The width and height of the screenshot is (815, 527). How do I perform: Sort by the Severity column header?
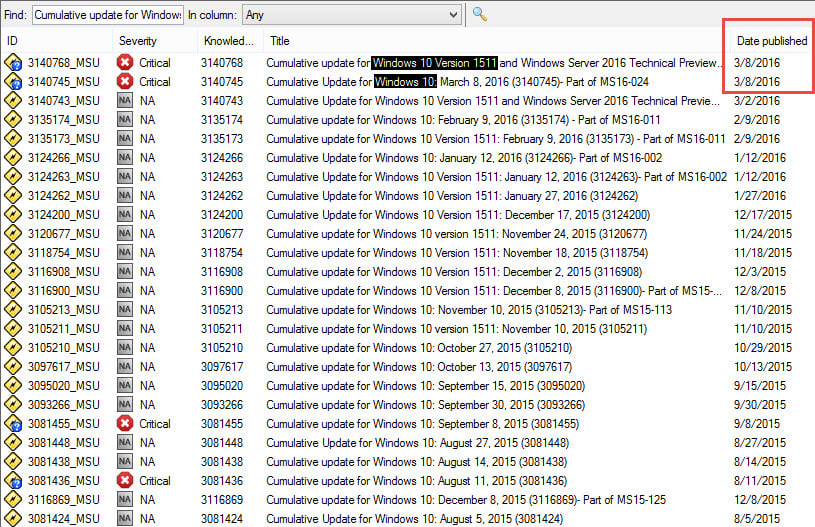137,41
